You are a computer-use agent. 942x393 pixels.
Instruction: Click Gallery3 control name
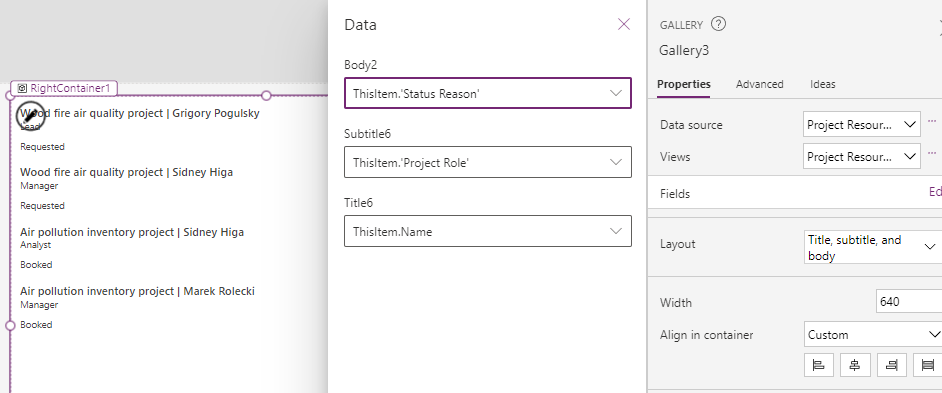coord(684,50)
